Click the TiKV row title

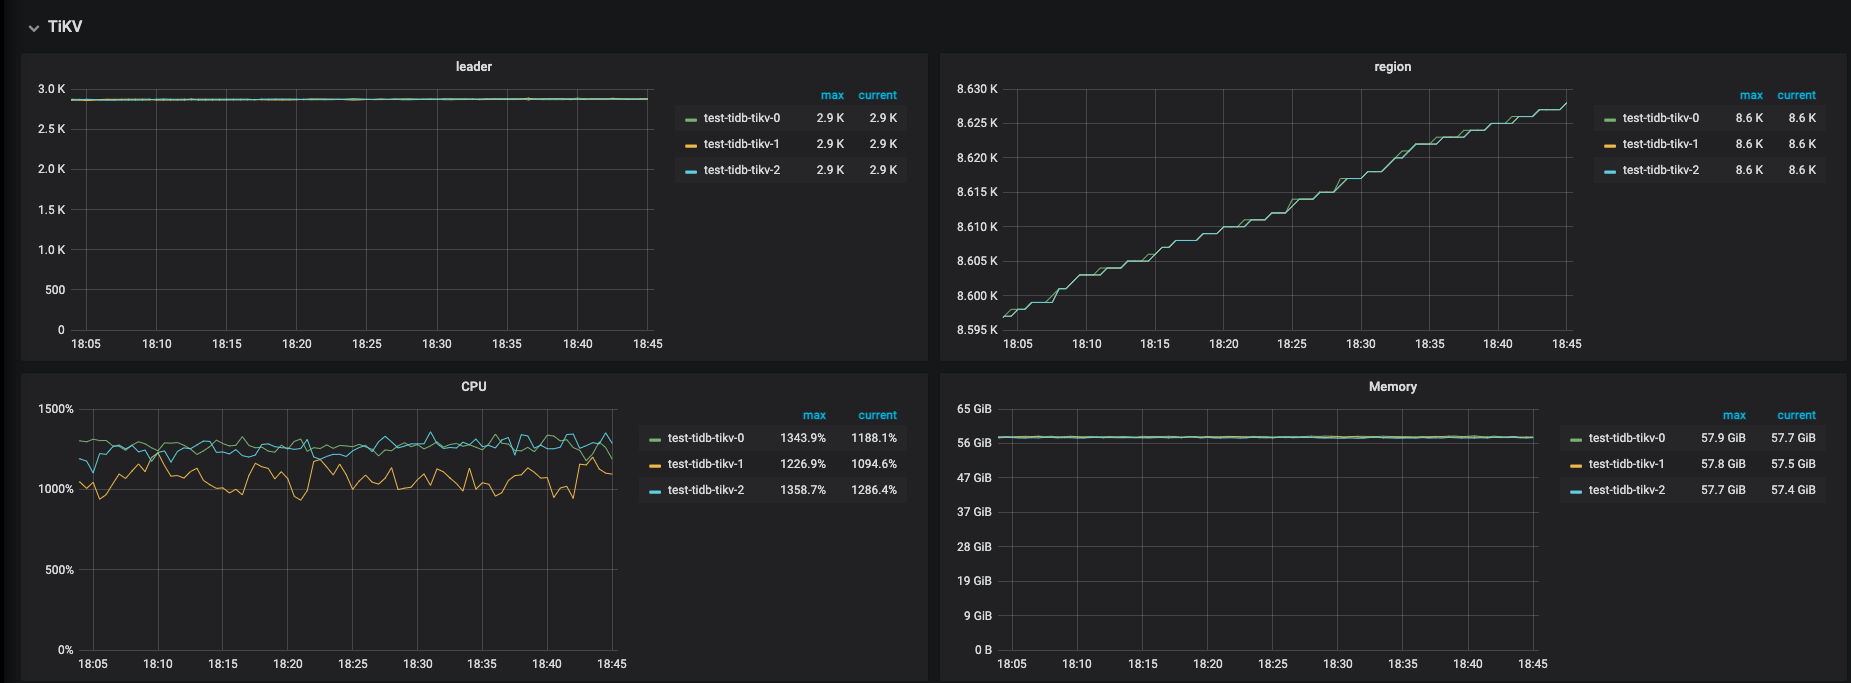pos(65,27)
